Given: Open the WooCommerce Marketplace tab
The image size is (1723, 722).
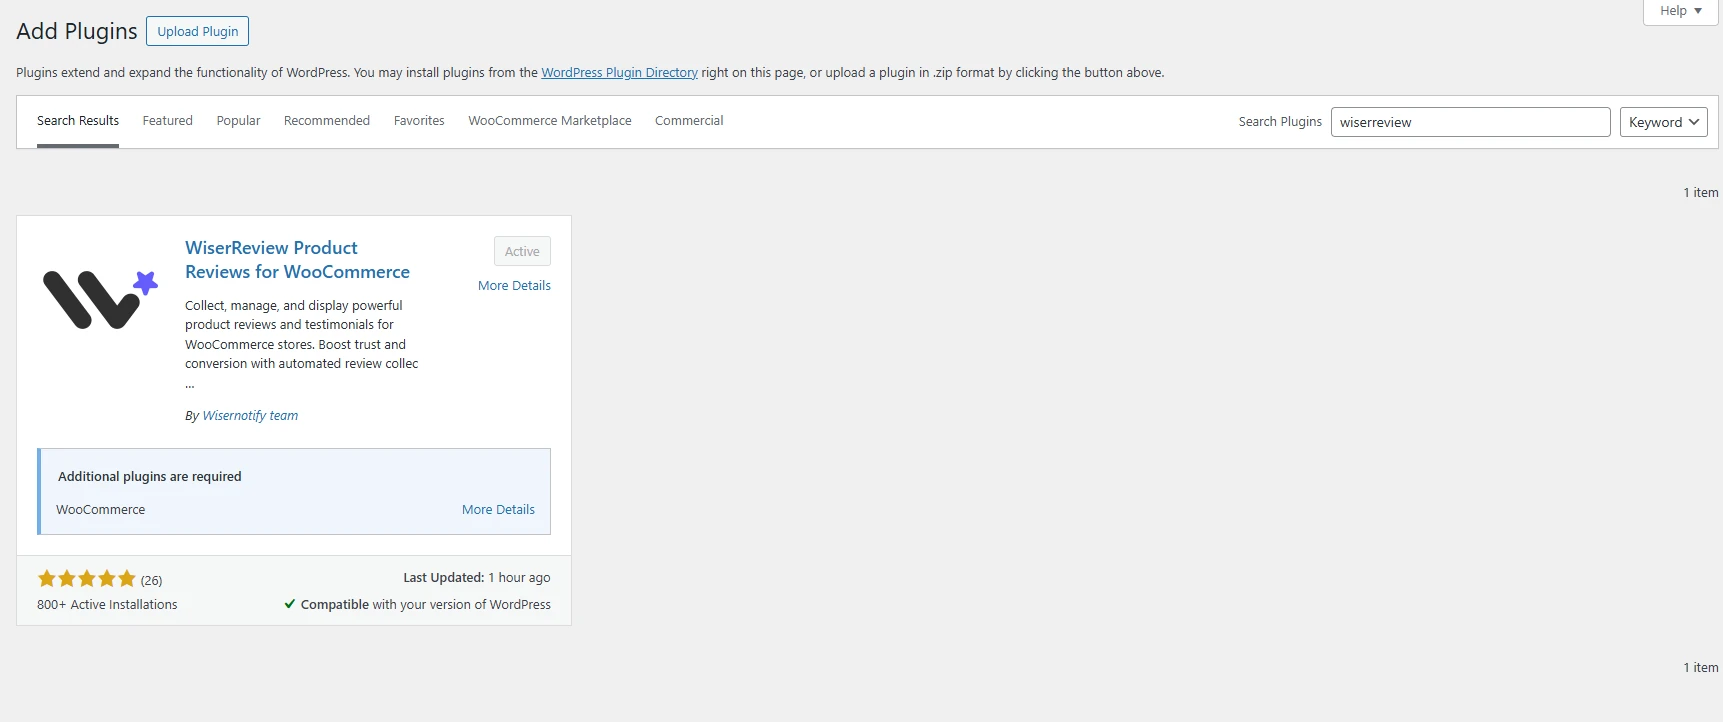Looking at the screenshot, I should pyautogui.click(x=550, y=121).
